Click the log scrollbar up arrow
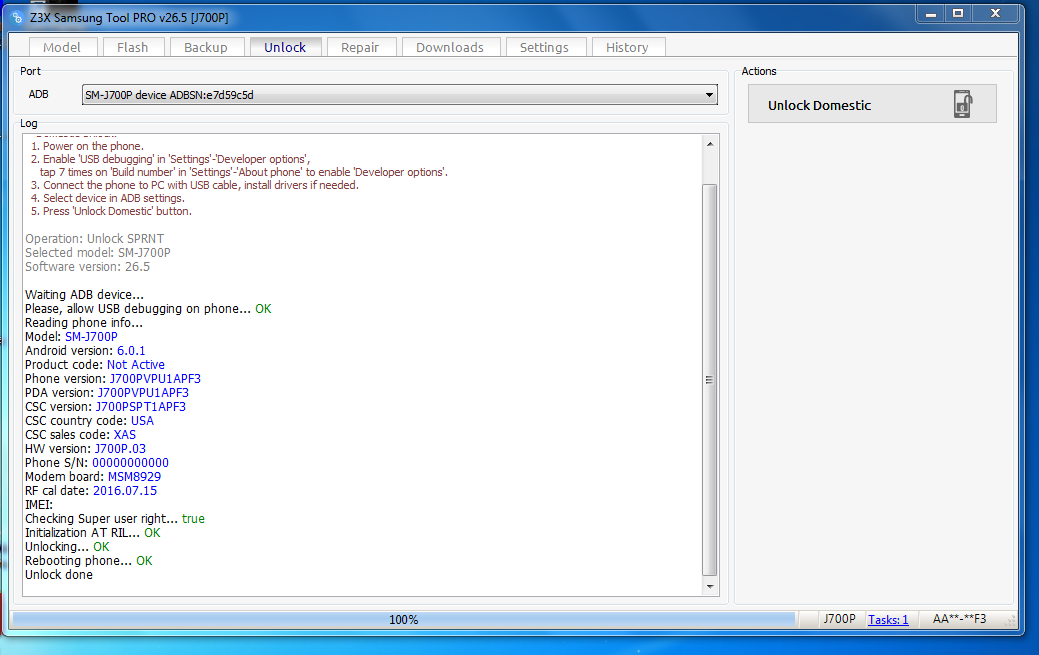This screenshot has width=1039, height=655. (710, 144)
